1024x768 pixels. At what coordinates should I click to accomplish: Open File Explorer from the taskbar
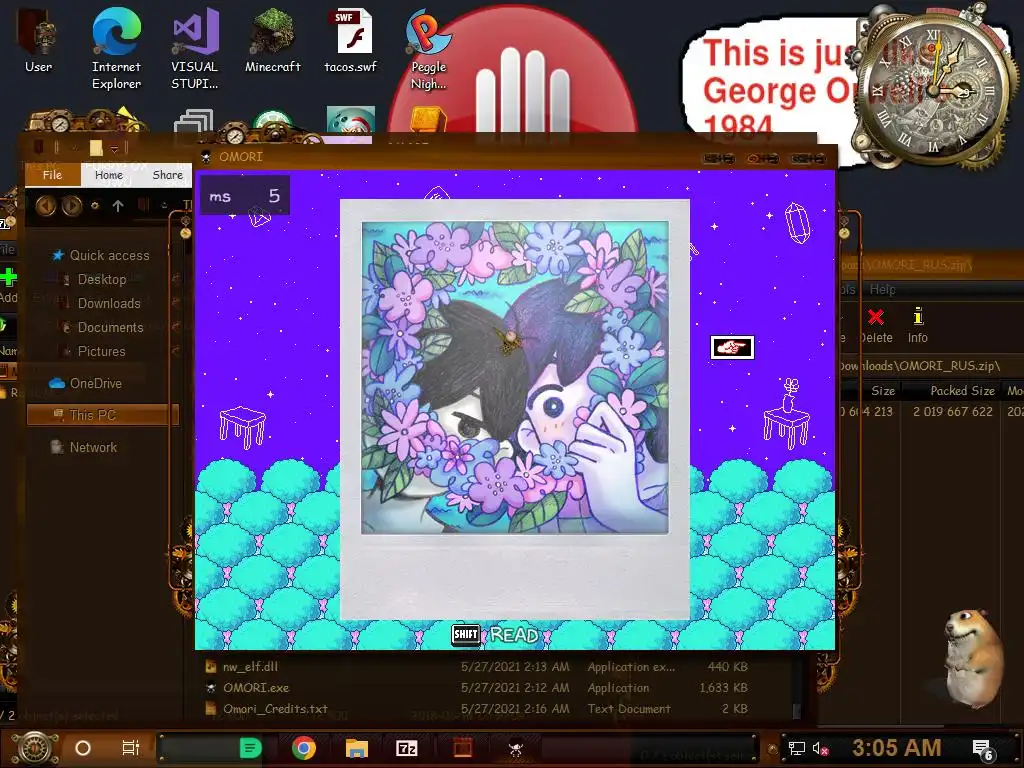[x=357, y=748]
